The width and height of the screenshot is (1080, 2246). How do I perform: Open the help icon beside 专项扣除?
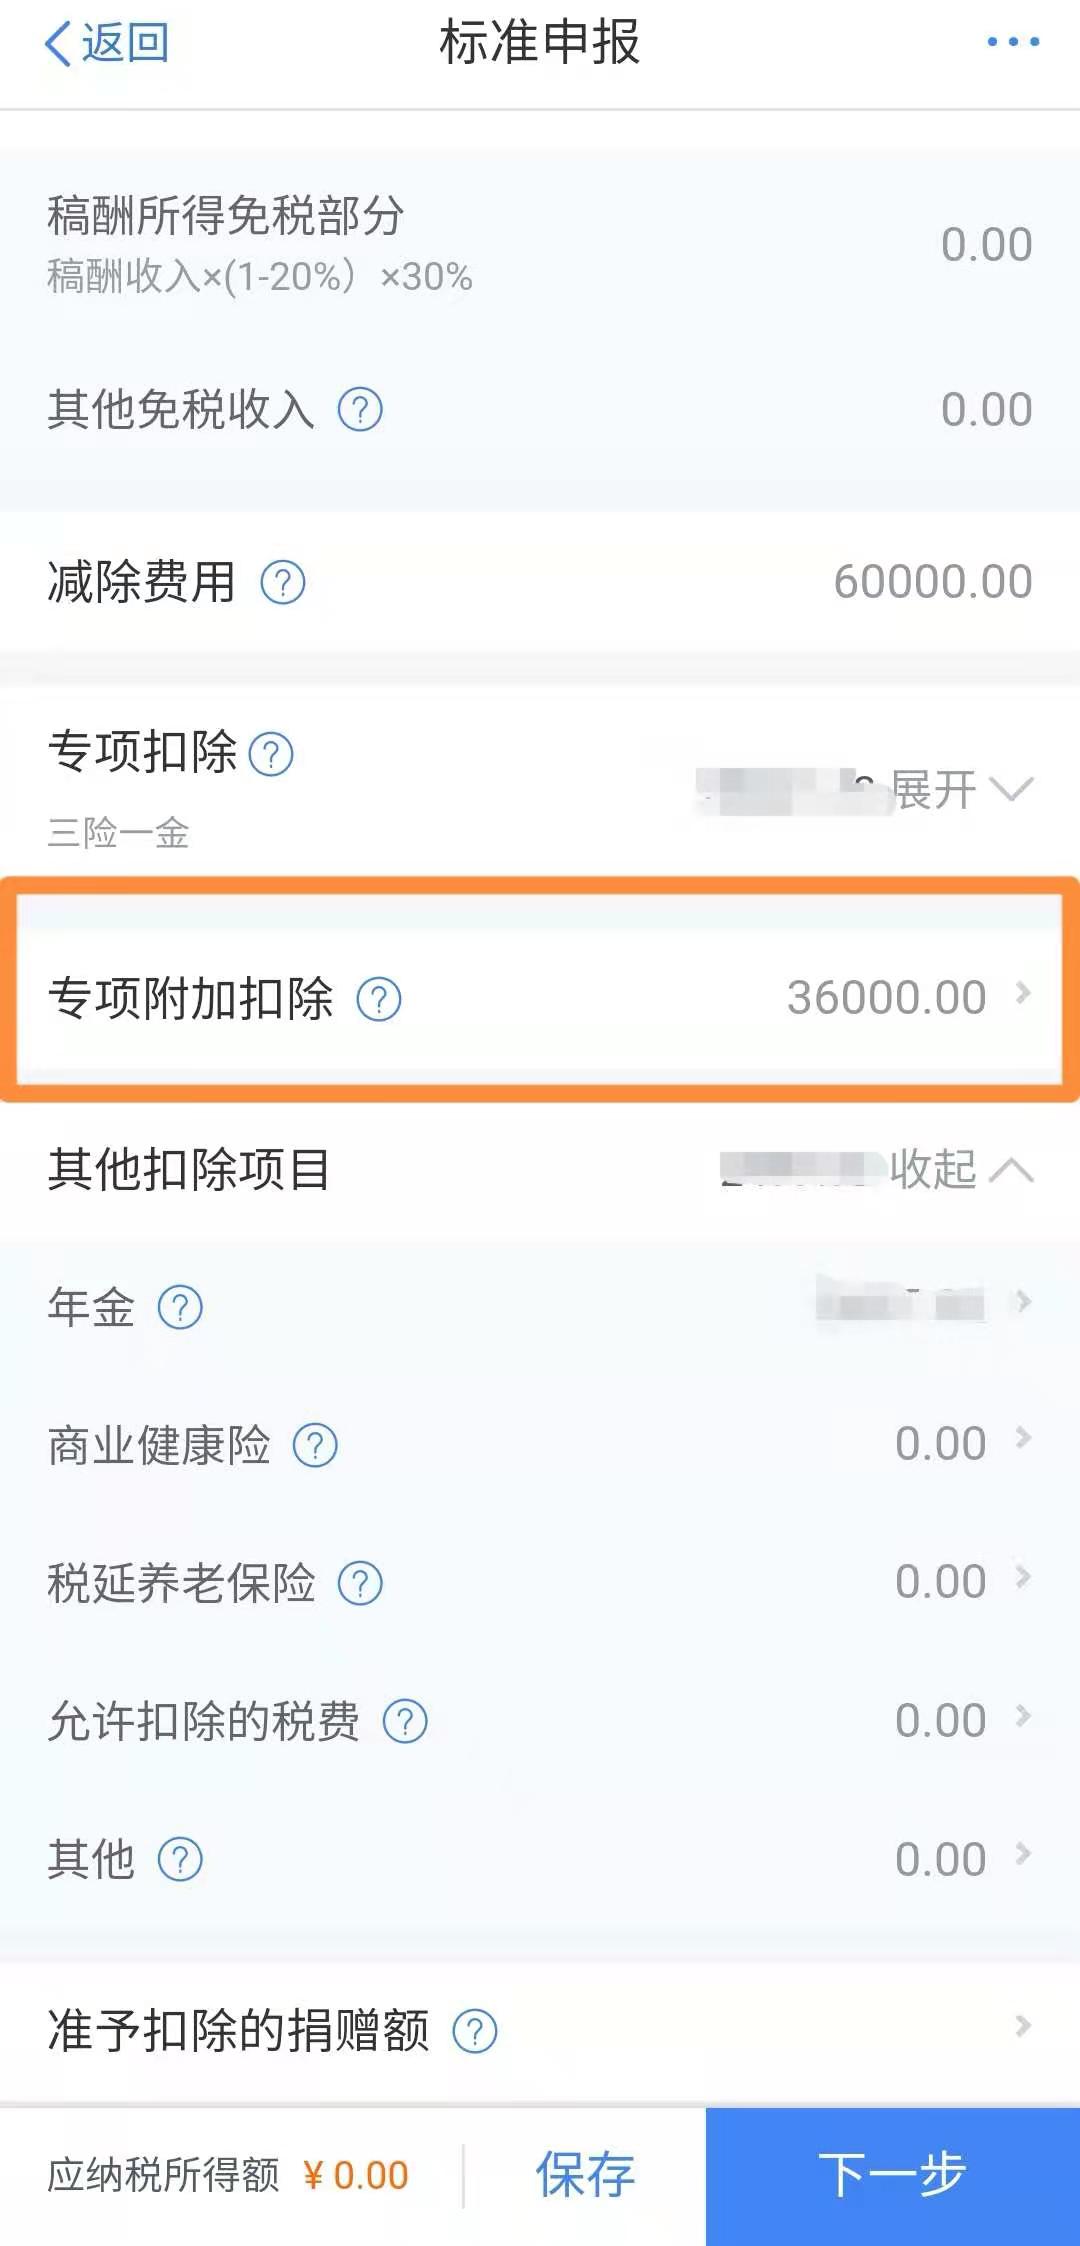pyautogui.click(x=271, y=754)
